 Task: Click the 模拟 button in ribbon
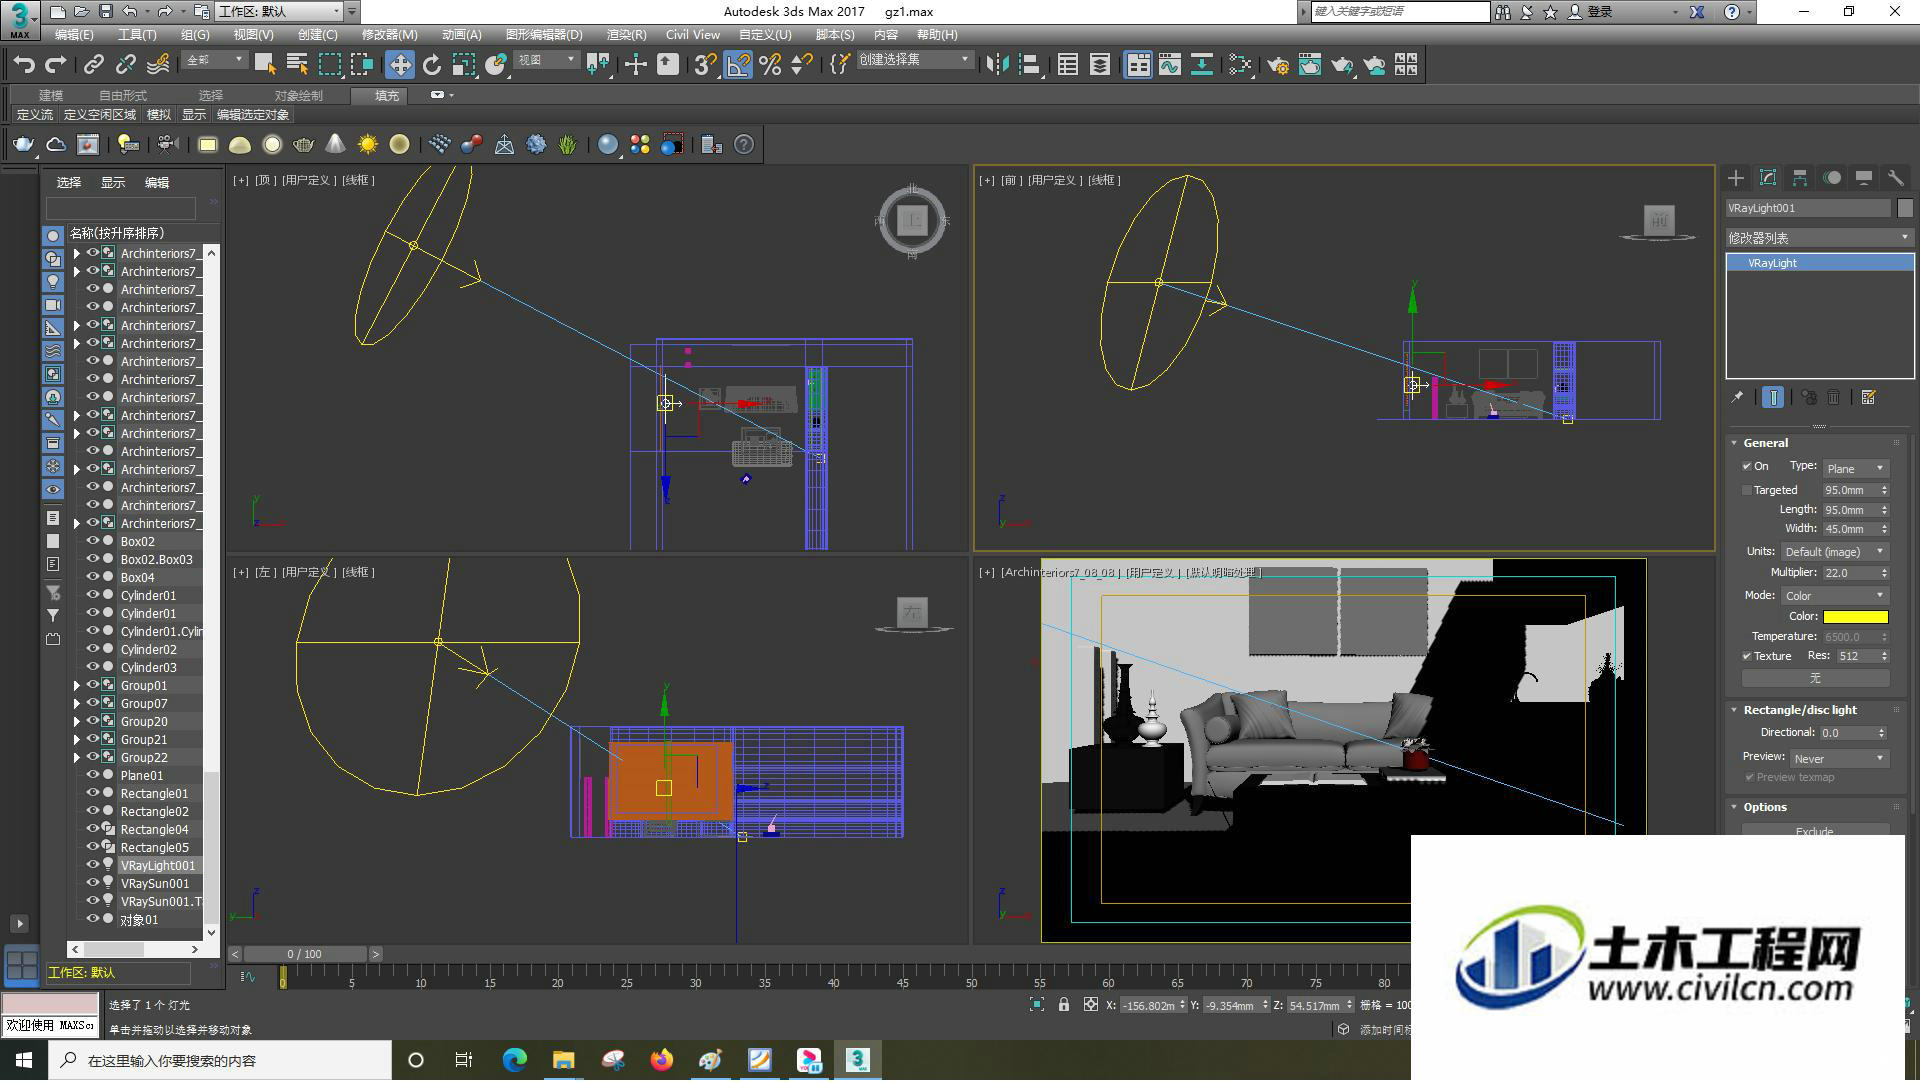(x=159, y=115)
